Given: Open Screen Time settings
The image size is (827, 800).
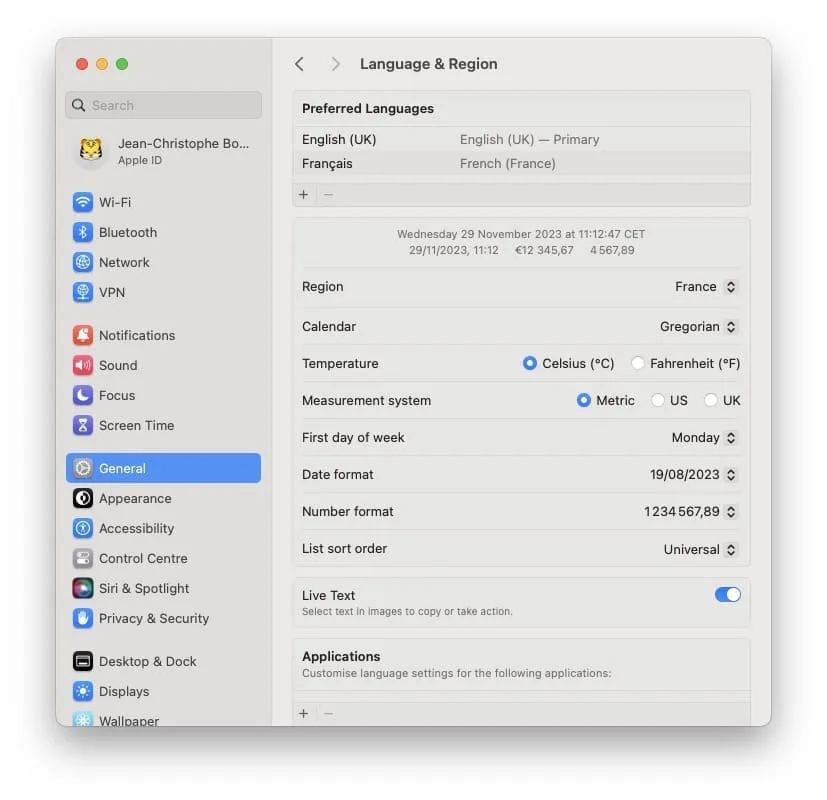Looking at the screenshot, I should (136, 425).
